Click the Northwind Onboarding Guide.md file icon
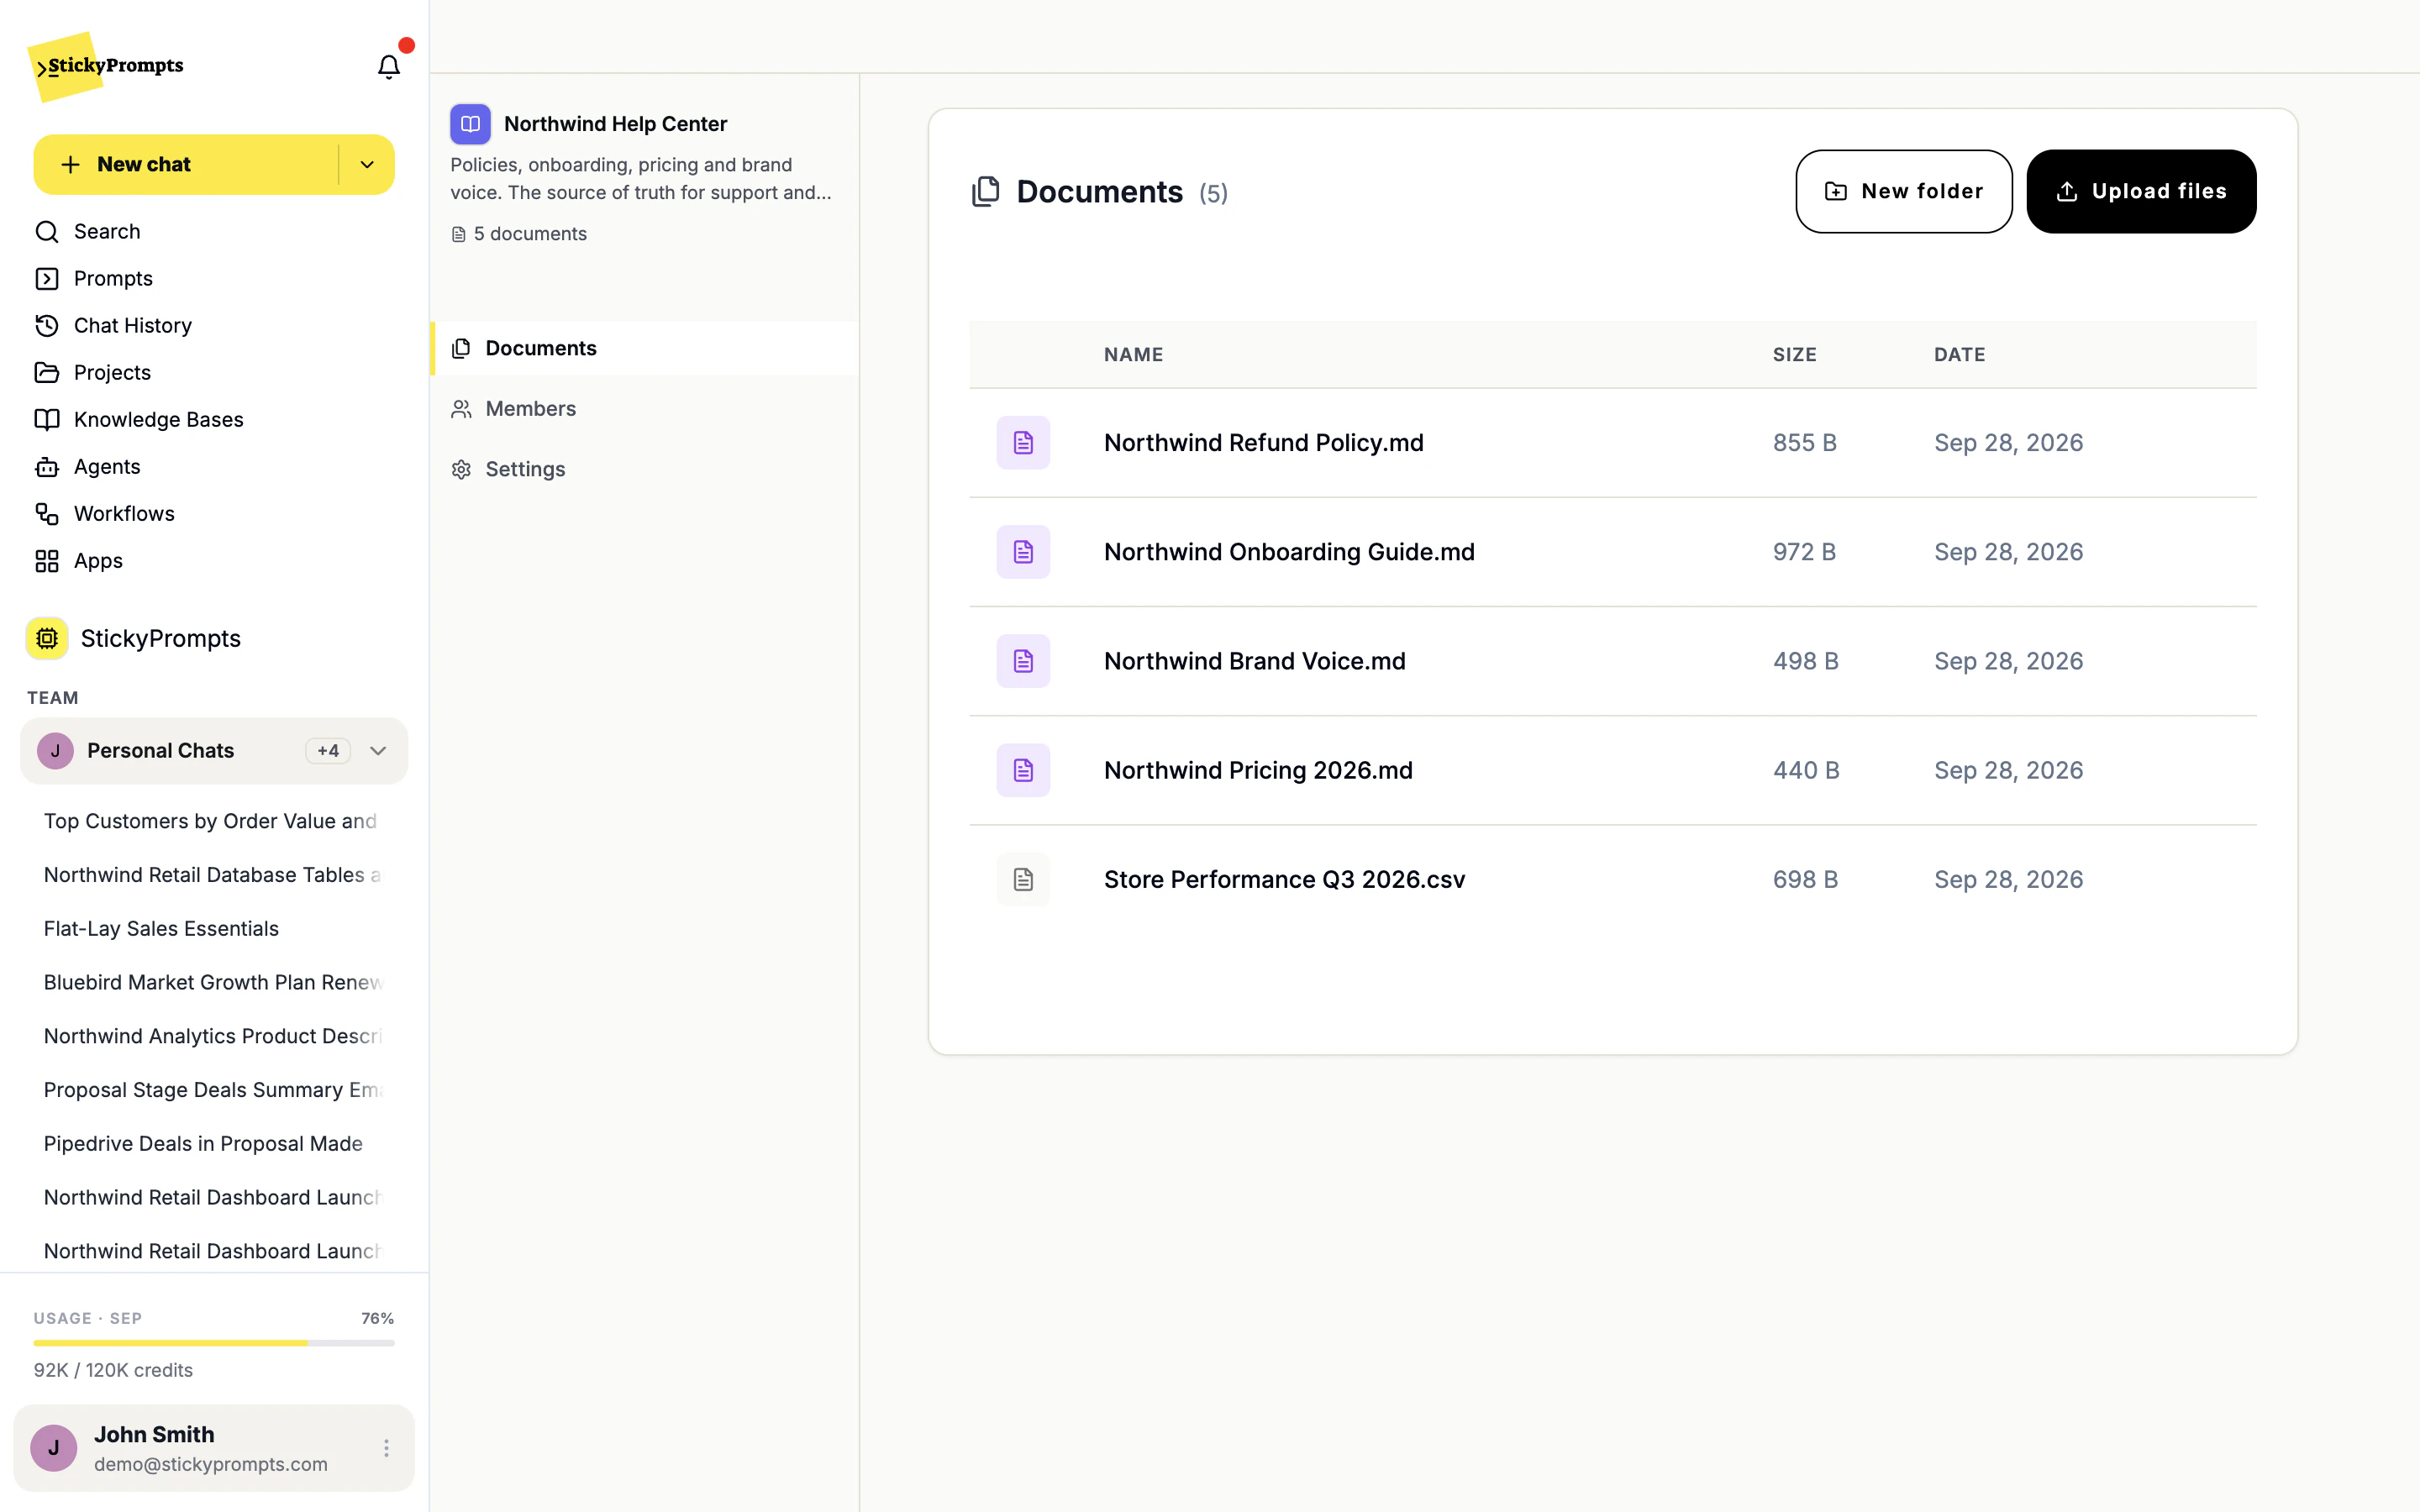The width and height of the screenshot is (2420, 1512). [x=1023, y=552]
